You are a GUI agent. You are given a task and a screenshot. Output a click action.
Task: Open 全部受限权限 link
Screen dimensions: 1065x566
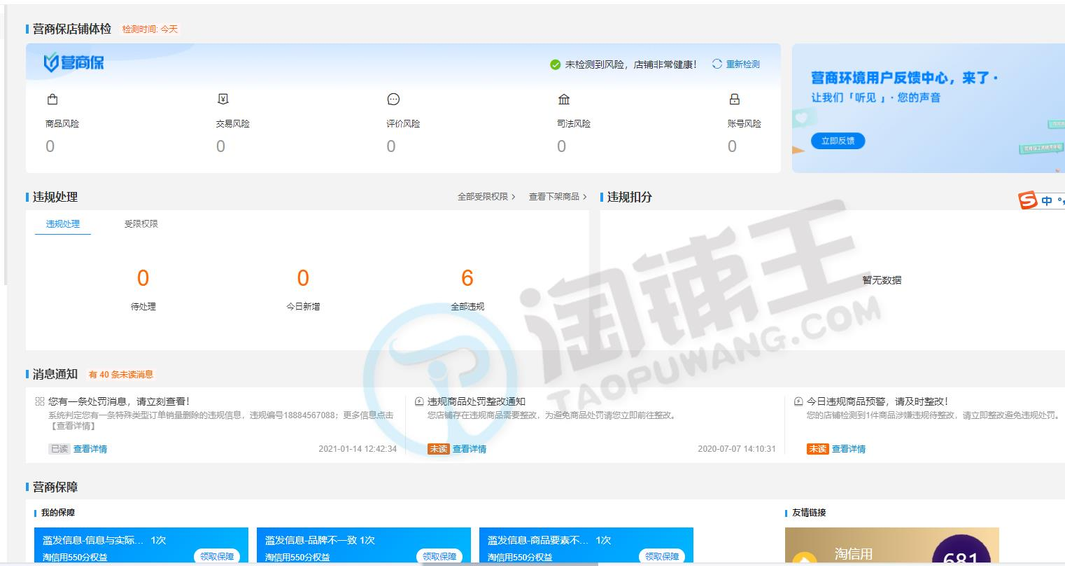tap(486, 196)
